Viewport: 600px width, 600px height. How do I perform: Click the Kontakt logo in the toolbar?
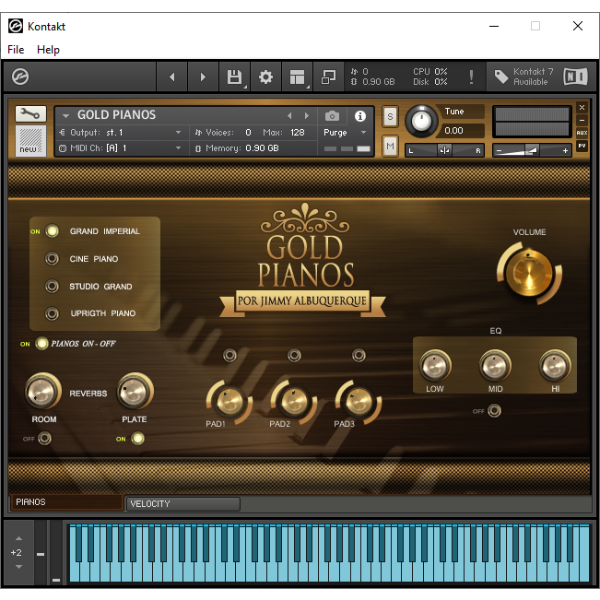coord(20,77)
